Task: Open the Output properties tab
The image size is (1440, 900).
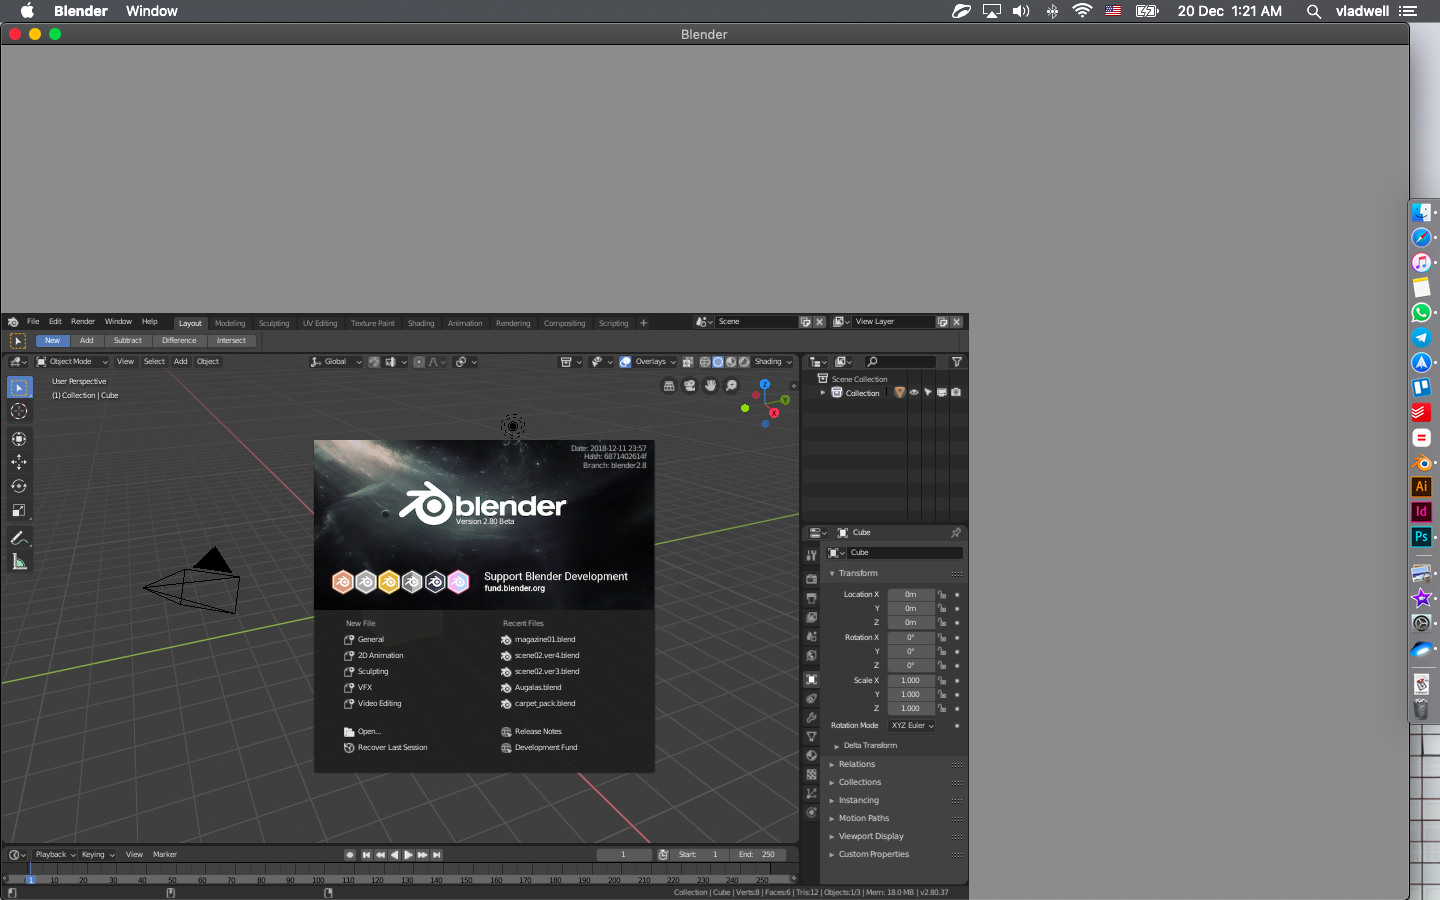Action: (812, 598)
